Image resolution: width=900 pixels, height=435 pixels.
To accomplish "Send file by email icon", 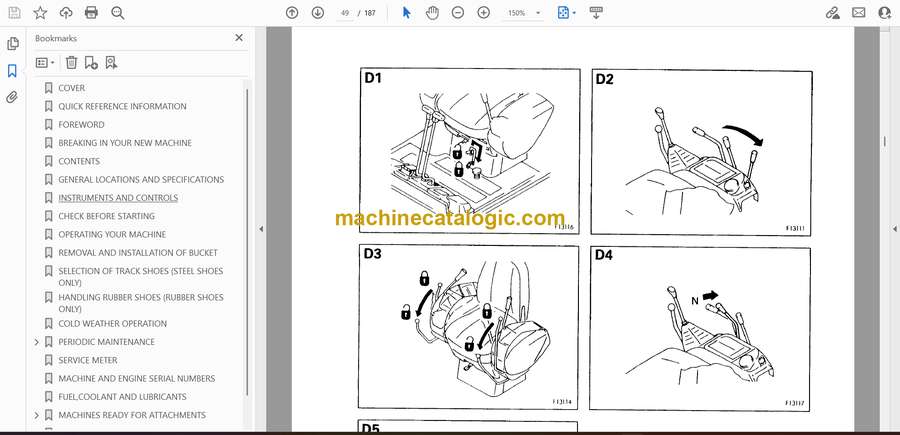I will [x=859, y=13].
